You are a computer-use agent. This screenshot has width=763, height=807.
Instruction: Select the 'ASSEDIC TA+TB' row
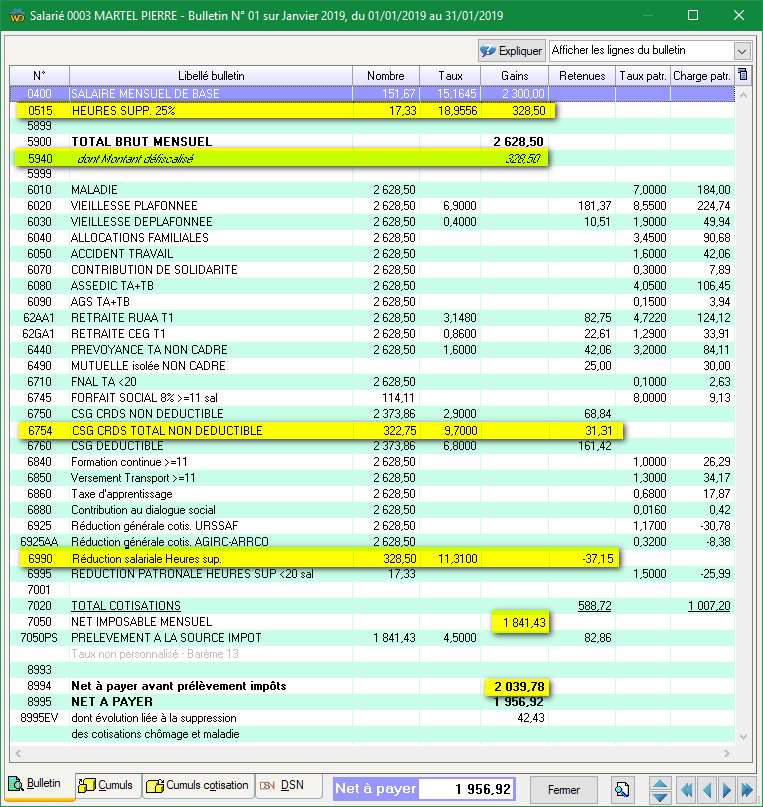pyautogui.click(x=372, y=286)
